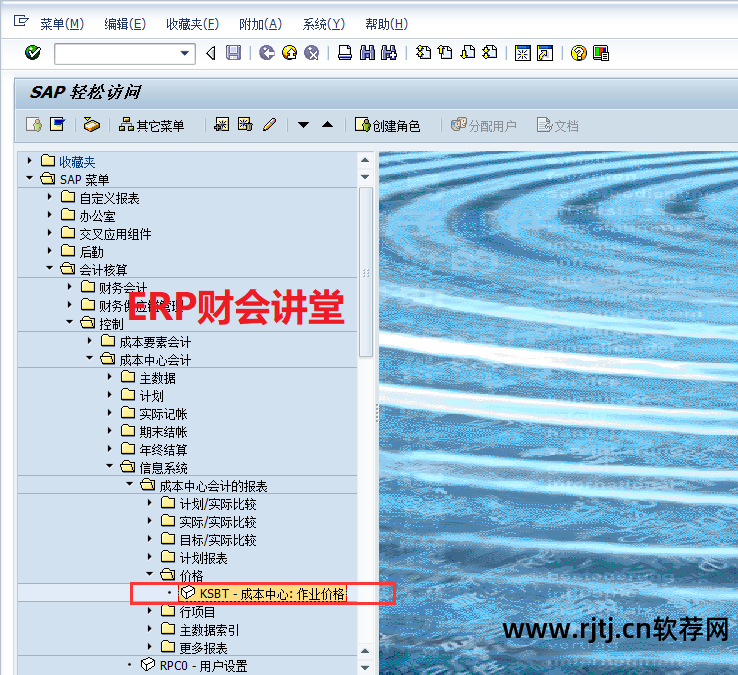738x675 pixels.
Task: Click the Find binoculars icon
Action: pyautogui.click(x=367, y=53)
